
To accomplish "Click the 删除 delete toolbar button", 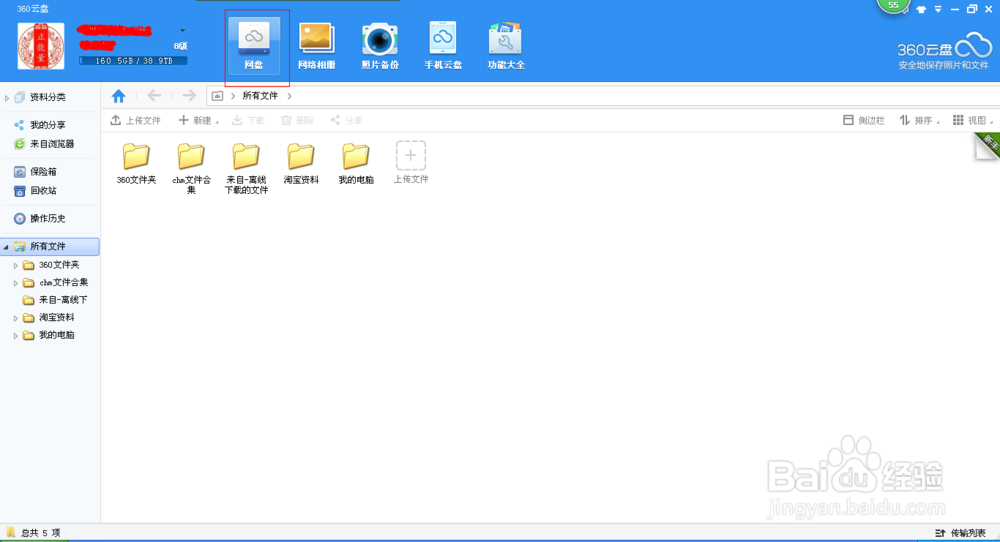I will tap(297, 120).
